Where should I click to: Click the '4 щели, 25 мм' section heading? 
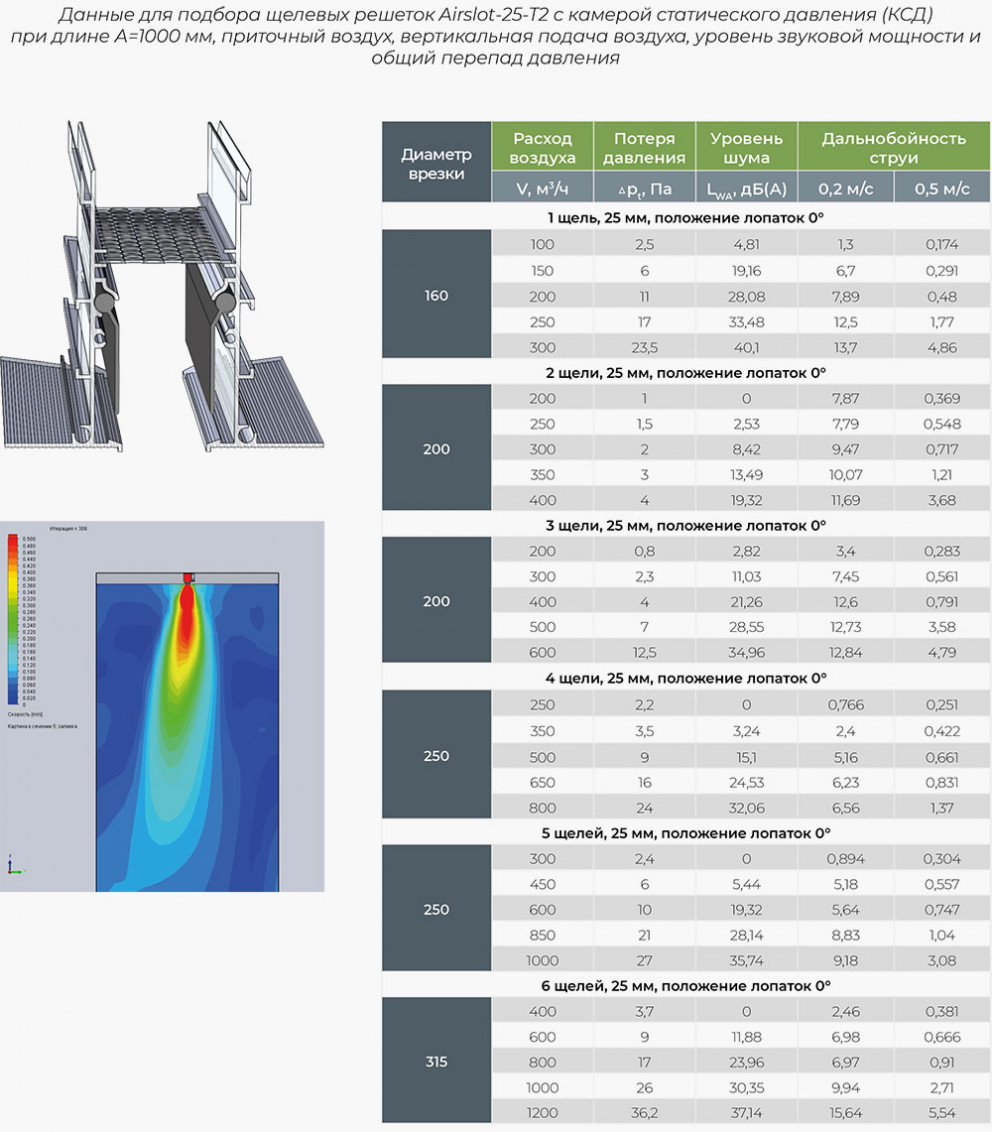[x=686, y=678]
